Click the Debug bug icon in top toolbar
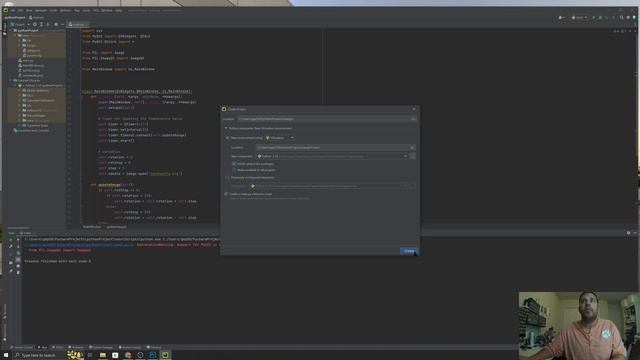The height and width of the screenshot is (360, 640). tap(600, 18)
